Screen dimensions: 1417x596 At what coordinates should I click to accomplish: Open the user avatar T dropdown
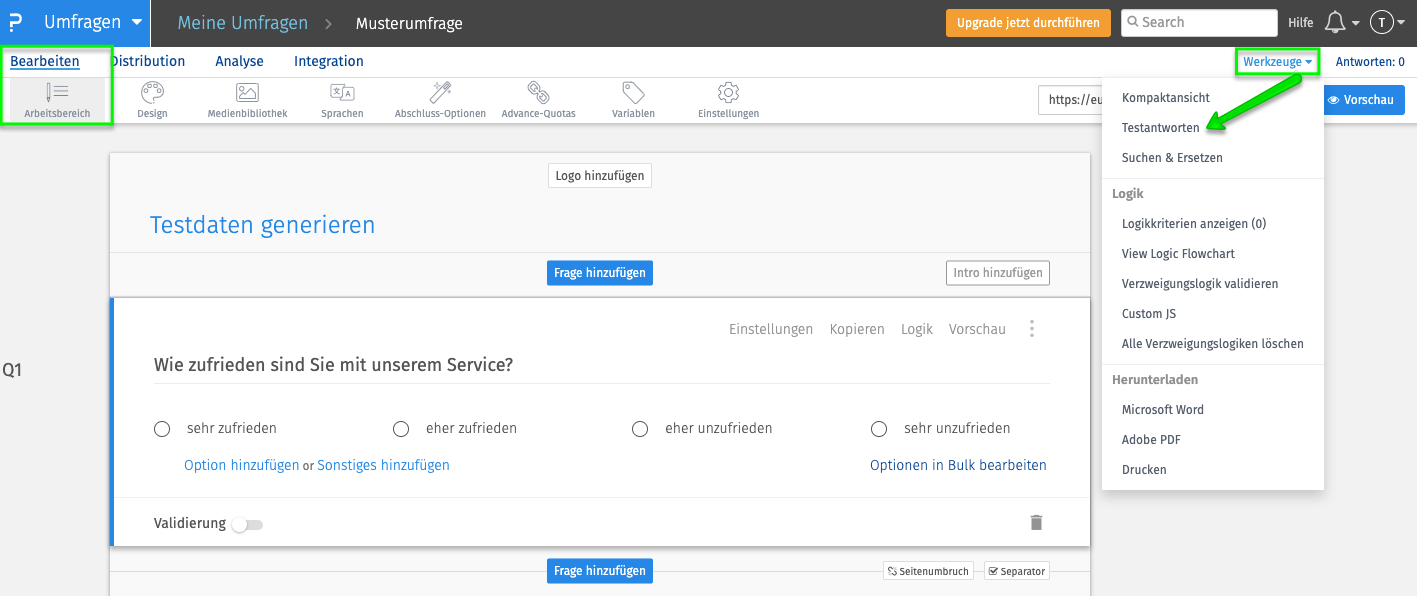tap(1387, 22)
